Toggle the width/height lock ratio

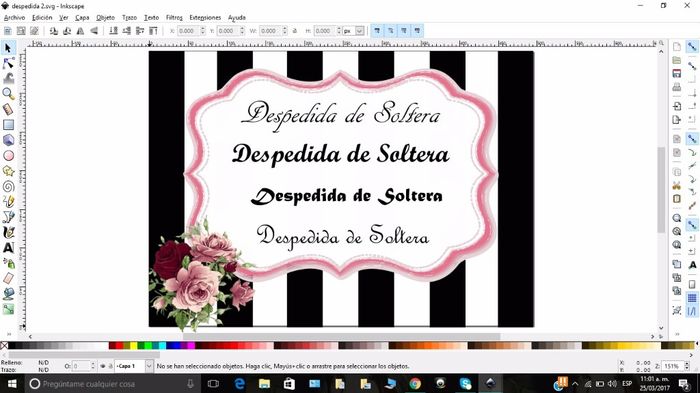point(295,31)
